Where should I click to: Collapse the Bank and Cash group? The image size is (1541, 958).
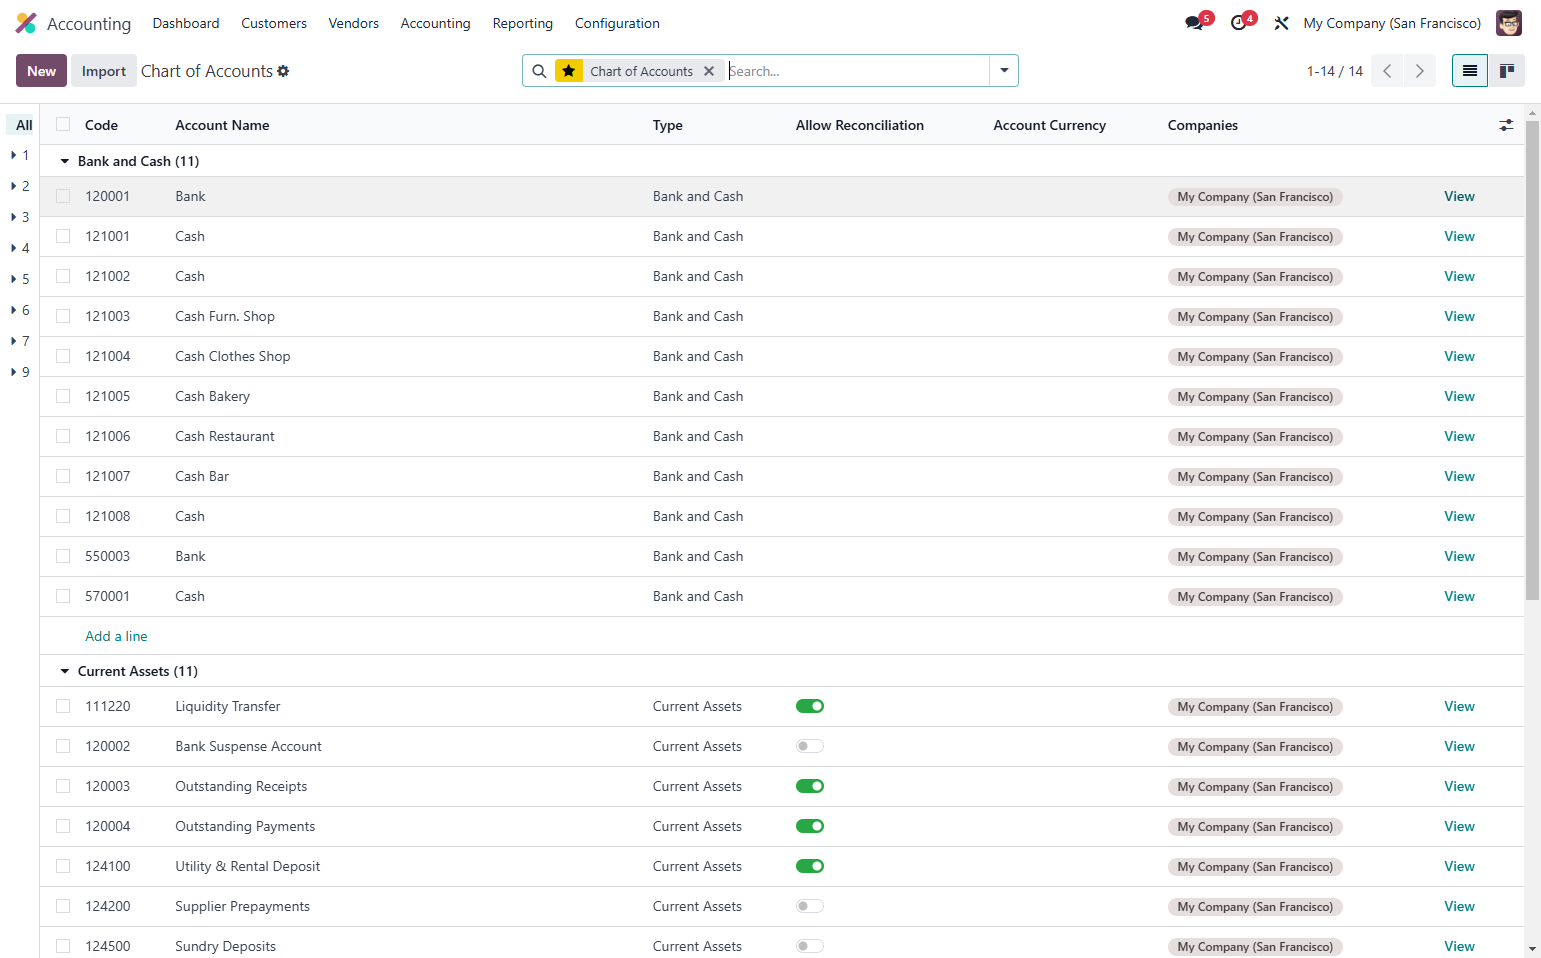coord(65,161)
